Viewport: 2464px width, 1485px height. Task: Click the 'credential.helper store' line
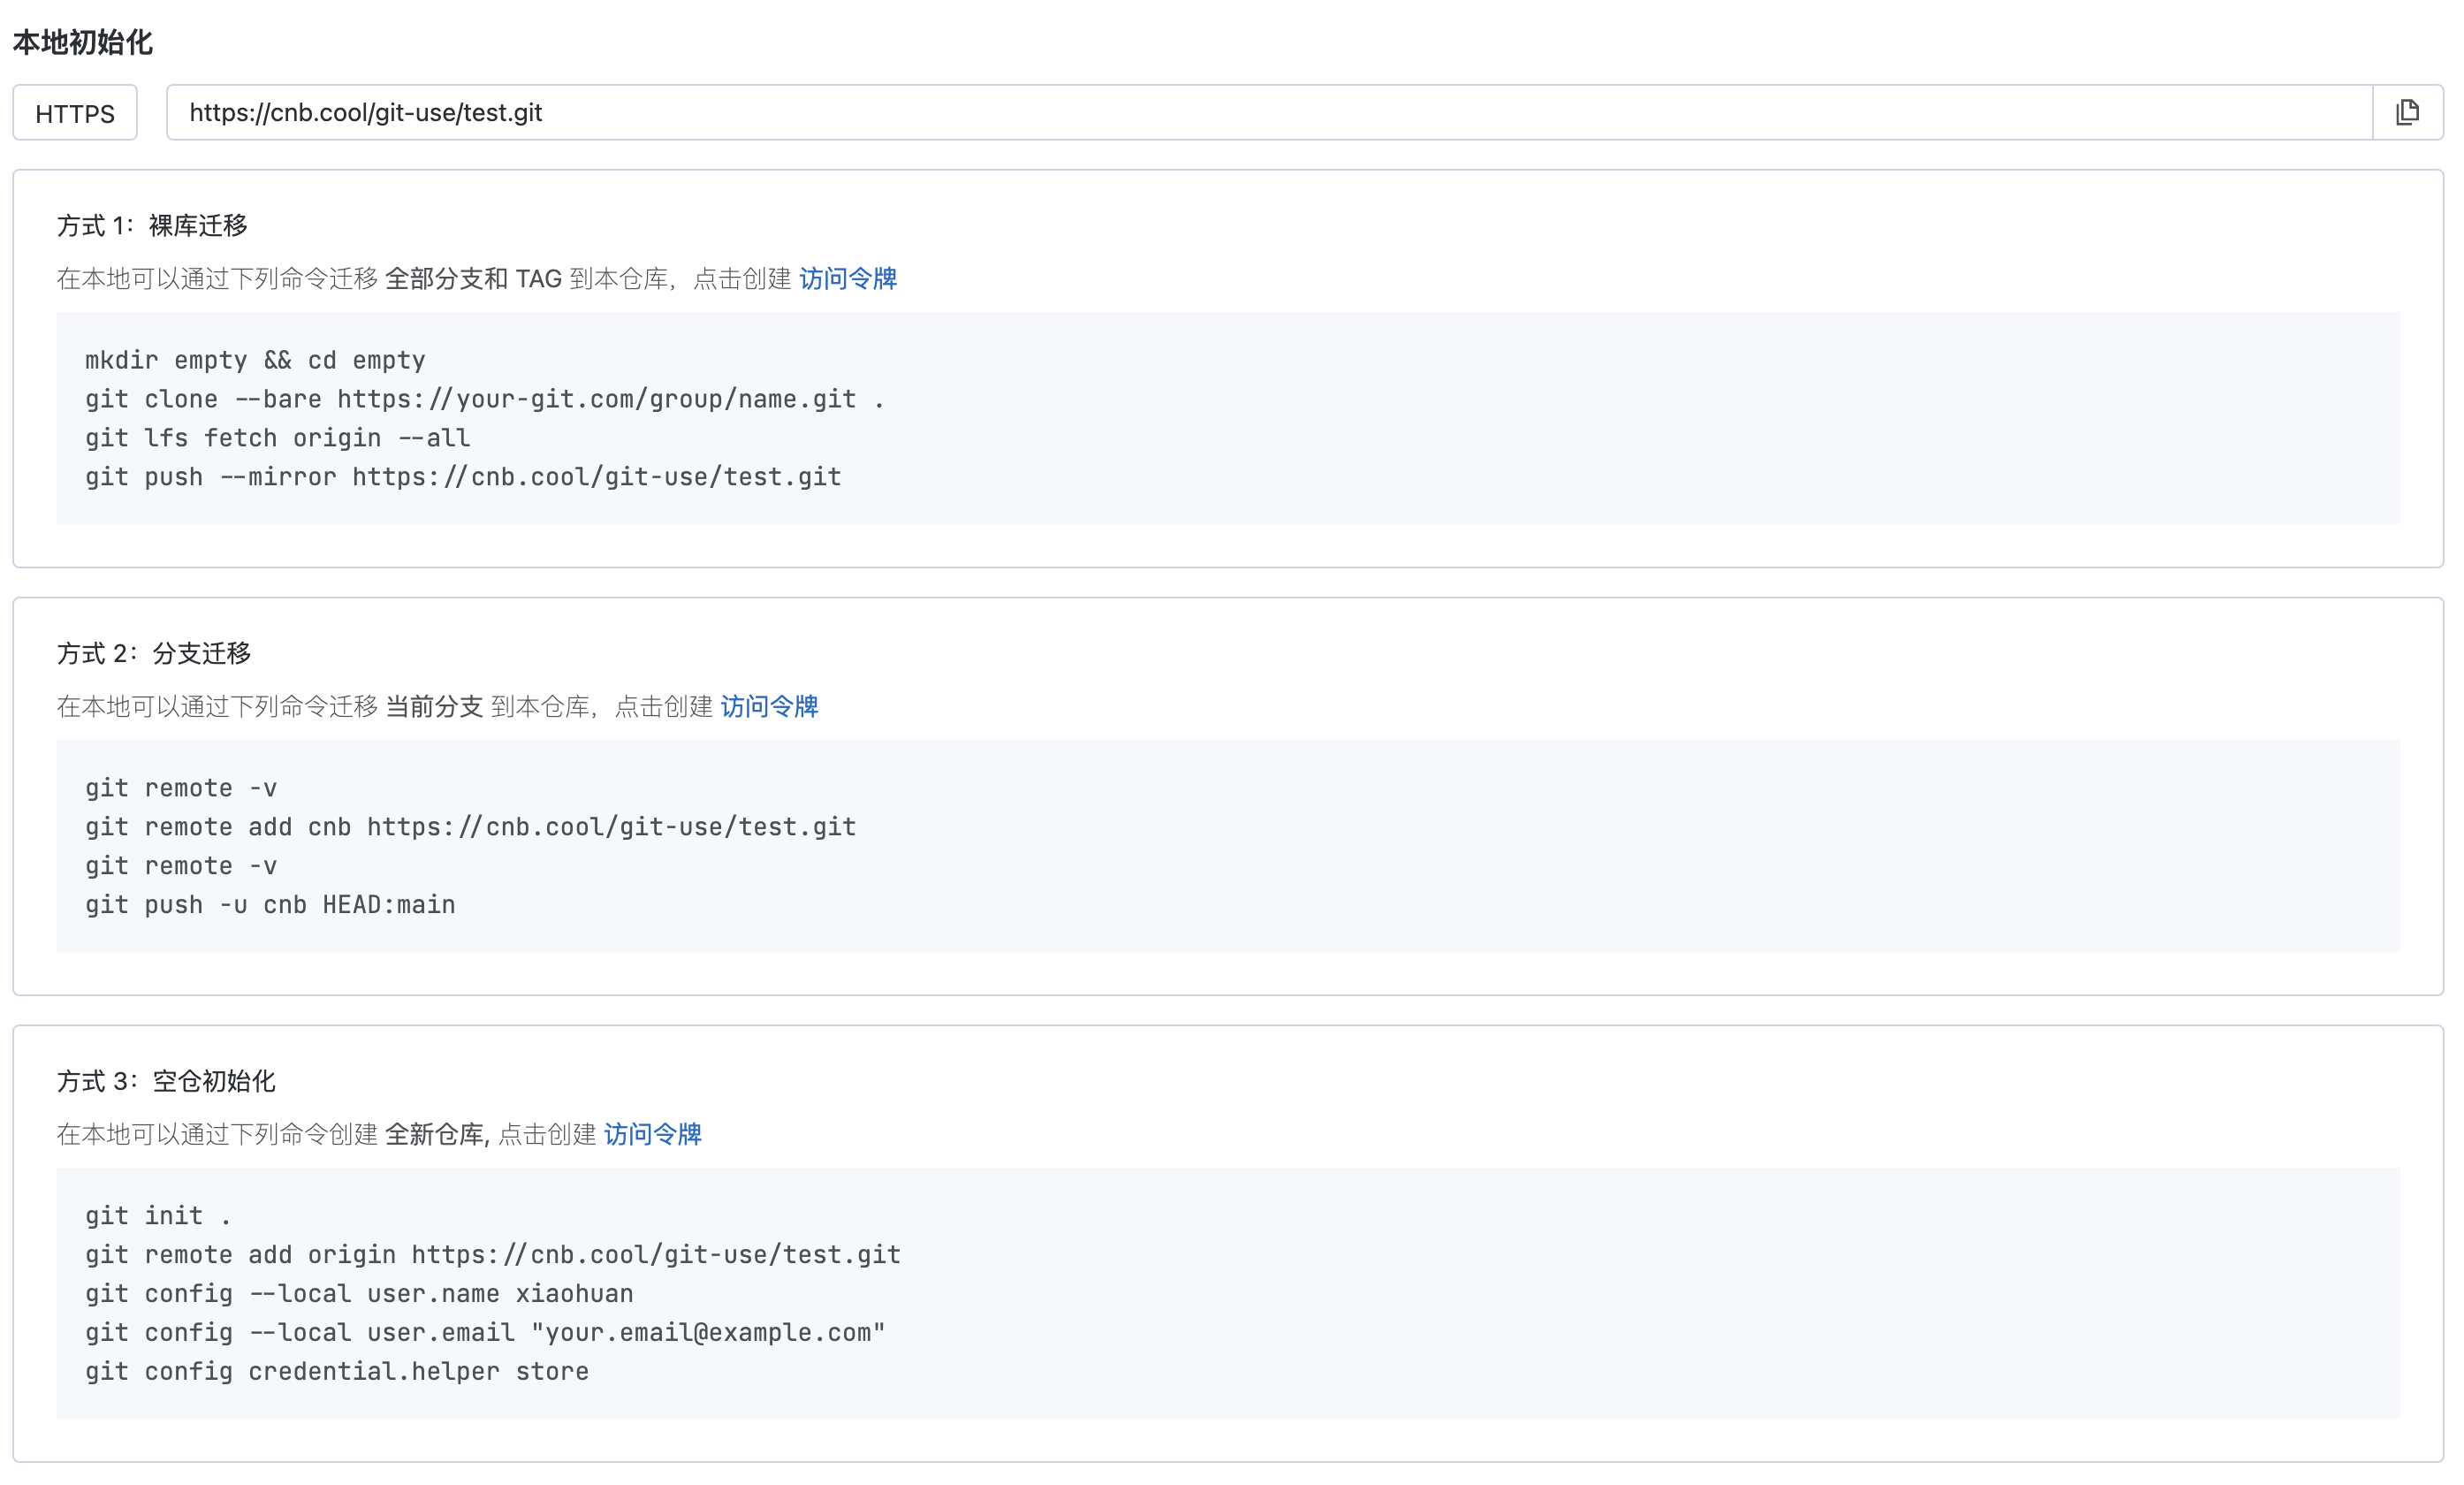[337, 1372]
